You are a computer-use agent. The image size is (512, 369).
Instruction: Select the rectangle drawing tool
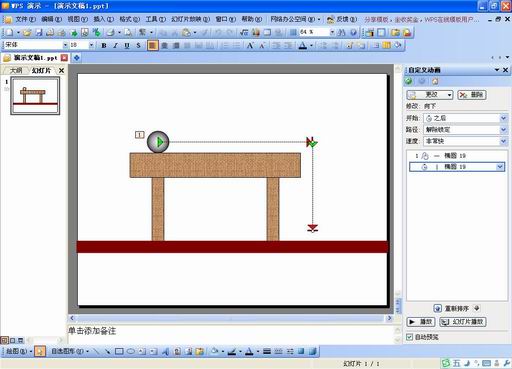tap(119, 351)
